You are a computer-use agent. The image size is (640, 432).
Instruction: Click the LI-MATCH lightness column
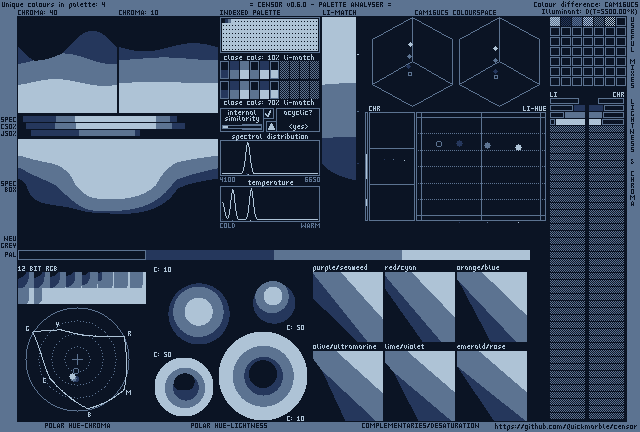tap(339, 98)
